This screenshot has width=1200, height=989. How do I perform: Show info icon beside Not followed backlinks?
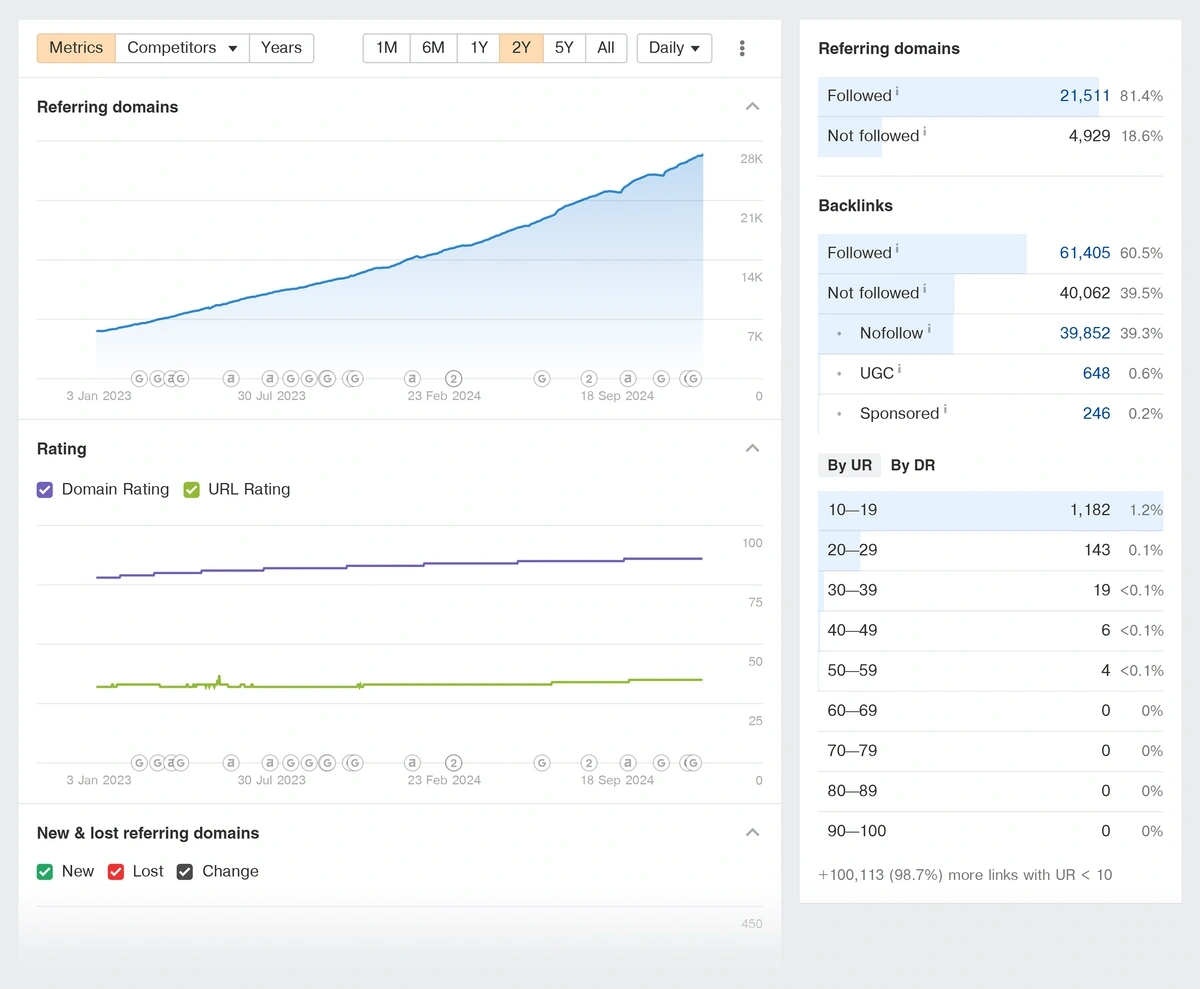click(924, 288)
